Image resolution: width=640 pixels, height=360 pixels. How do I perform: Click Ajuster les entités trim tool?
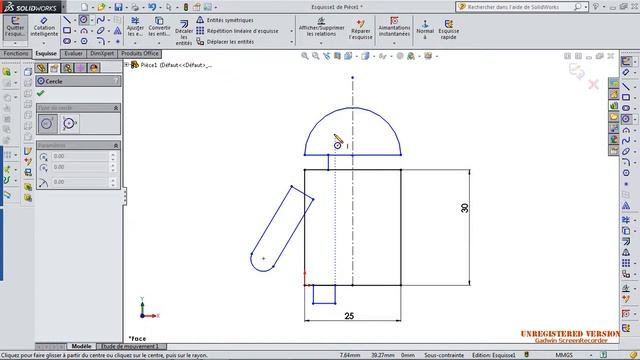[x=135, y=27]
